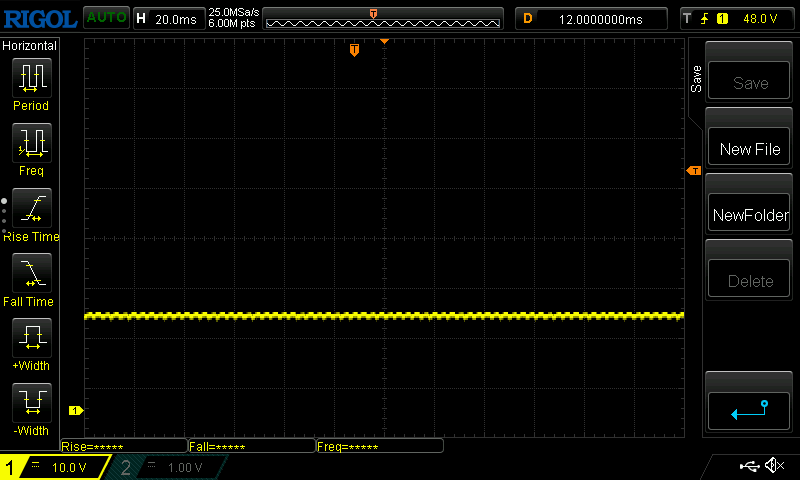The height and width of the screenshot is (480, 800).
Task: Click the delay 12.0000000ms field
Action: pyautogui.click(x=591, y=19)
